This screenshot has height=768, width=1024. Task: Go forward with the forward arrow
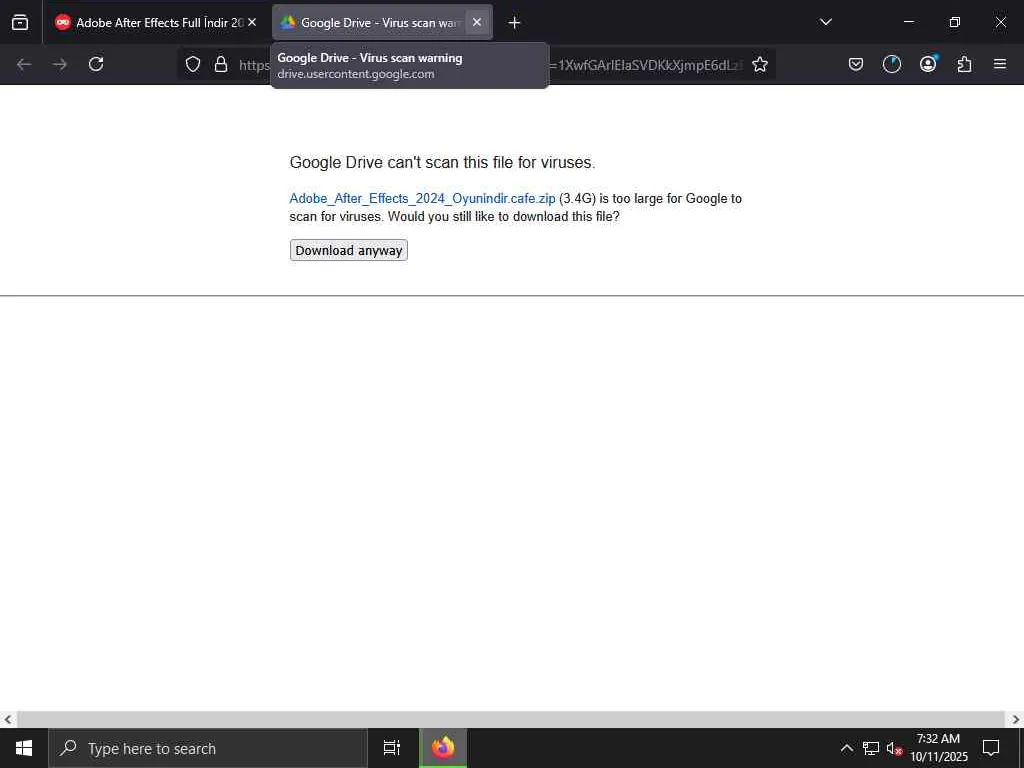click(60, 64)
